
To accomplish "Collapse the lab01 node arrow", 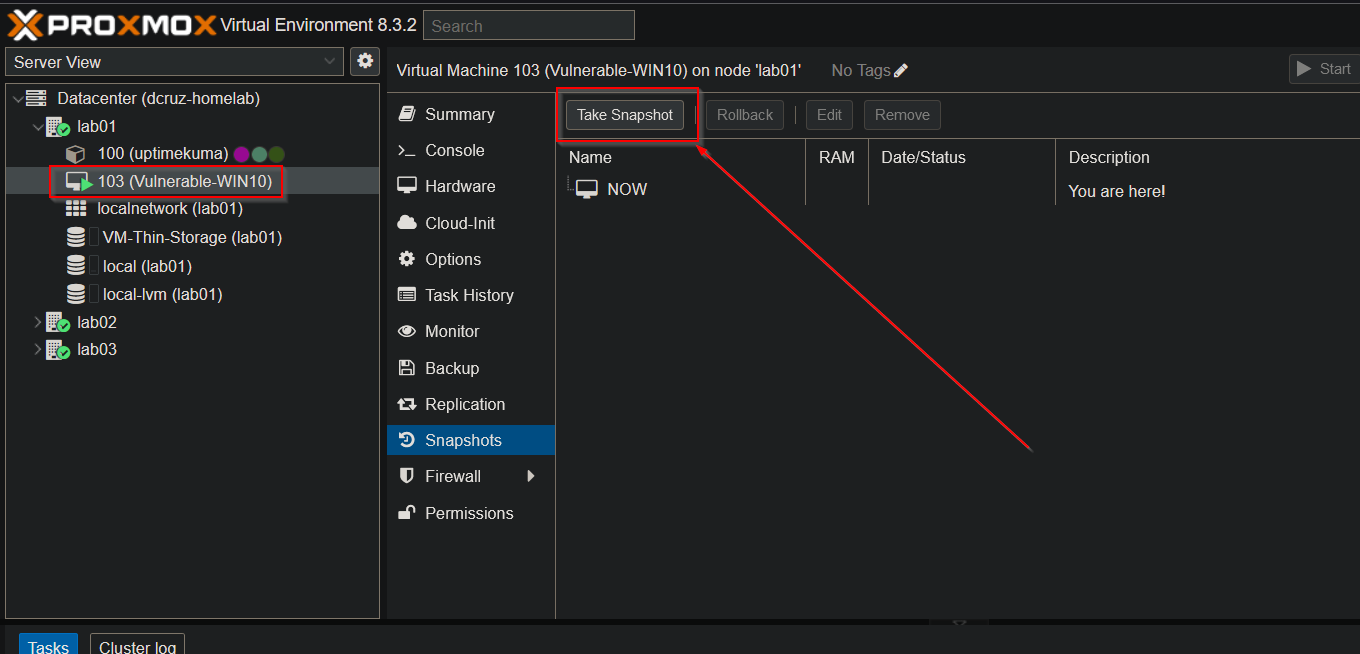I will 38,127.
